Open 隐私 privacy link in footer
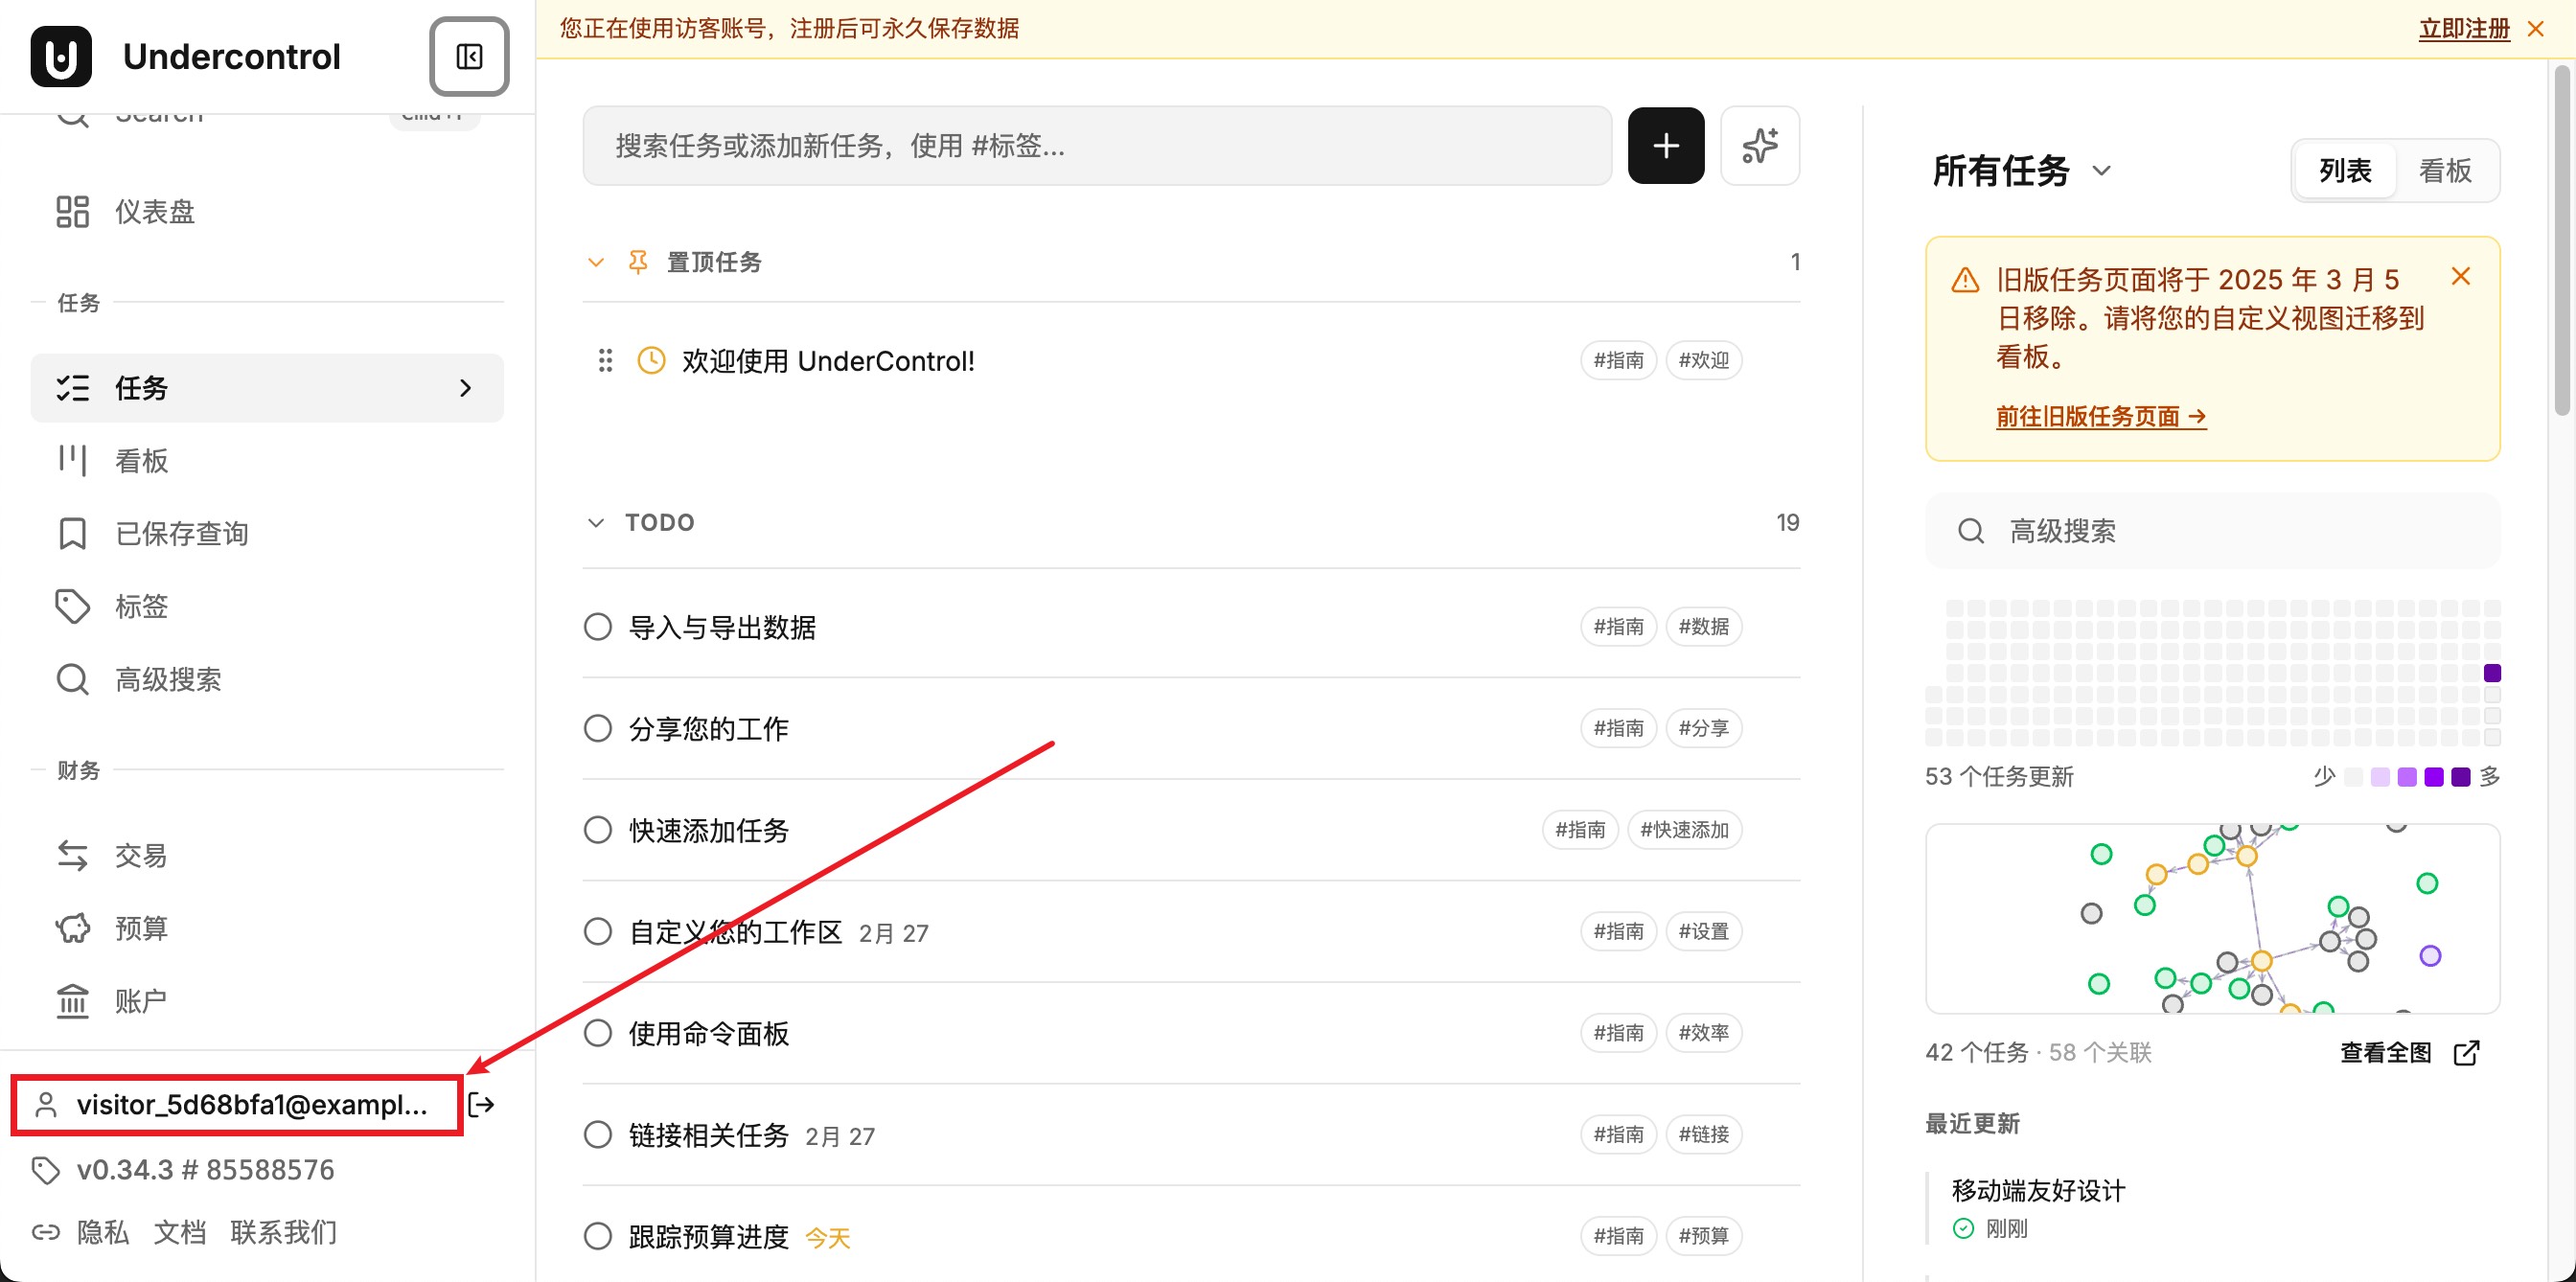 tap(103, 1232)
